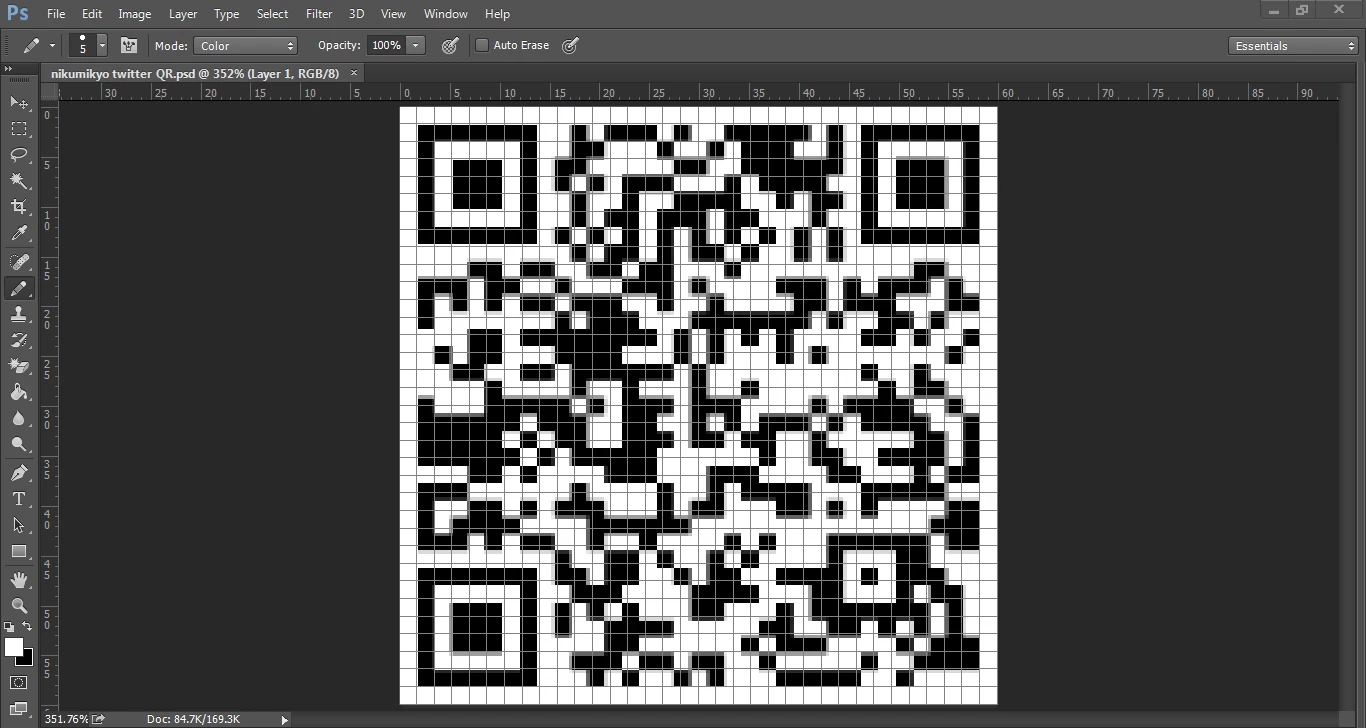
Task: Select the Clone Stamp tool
Action: point(19,314)
